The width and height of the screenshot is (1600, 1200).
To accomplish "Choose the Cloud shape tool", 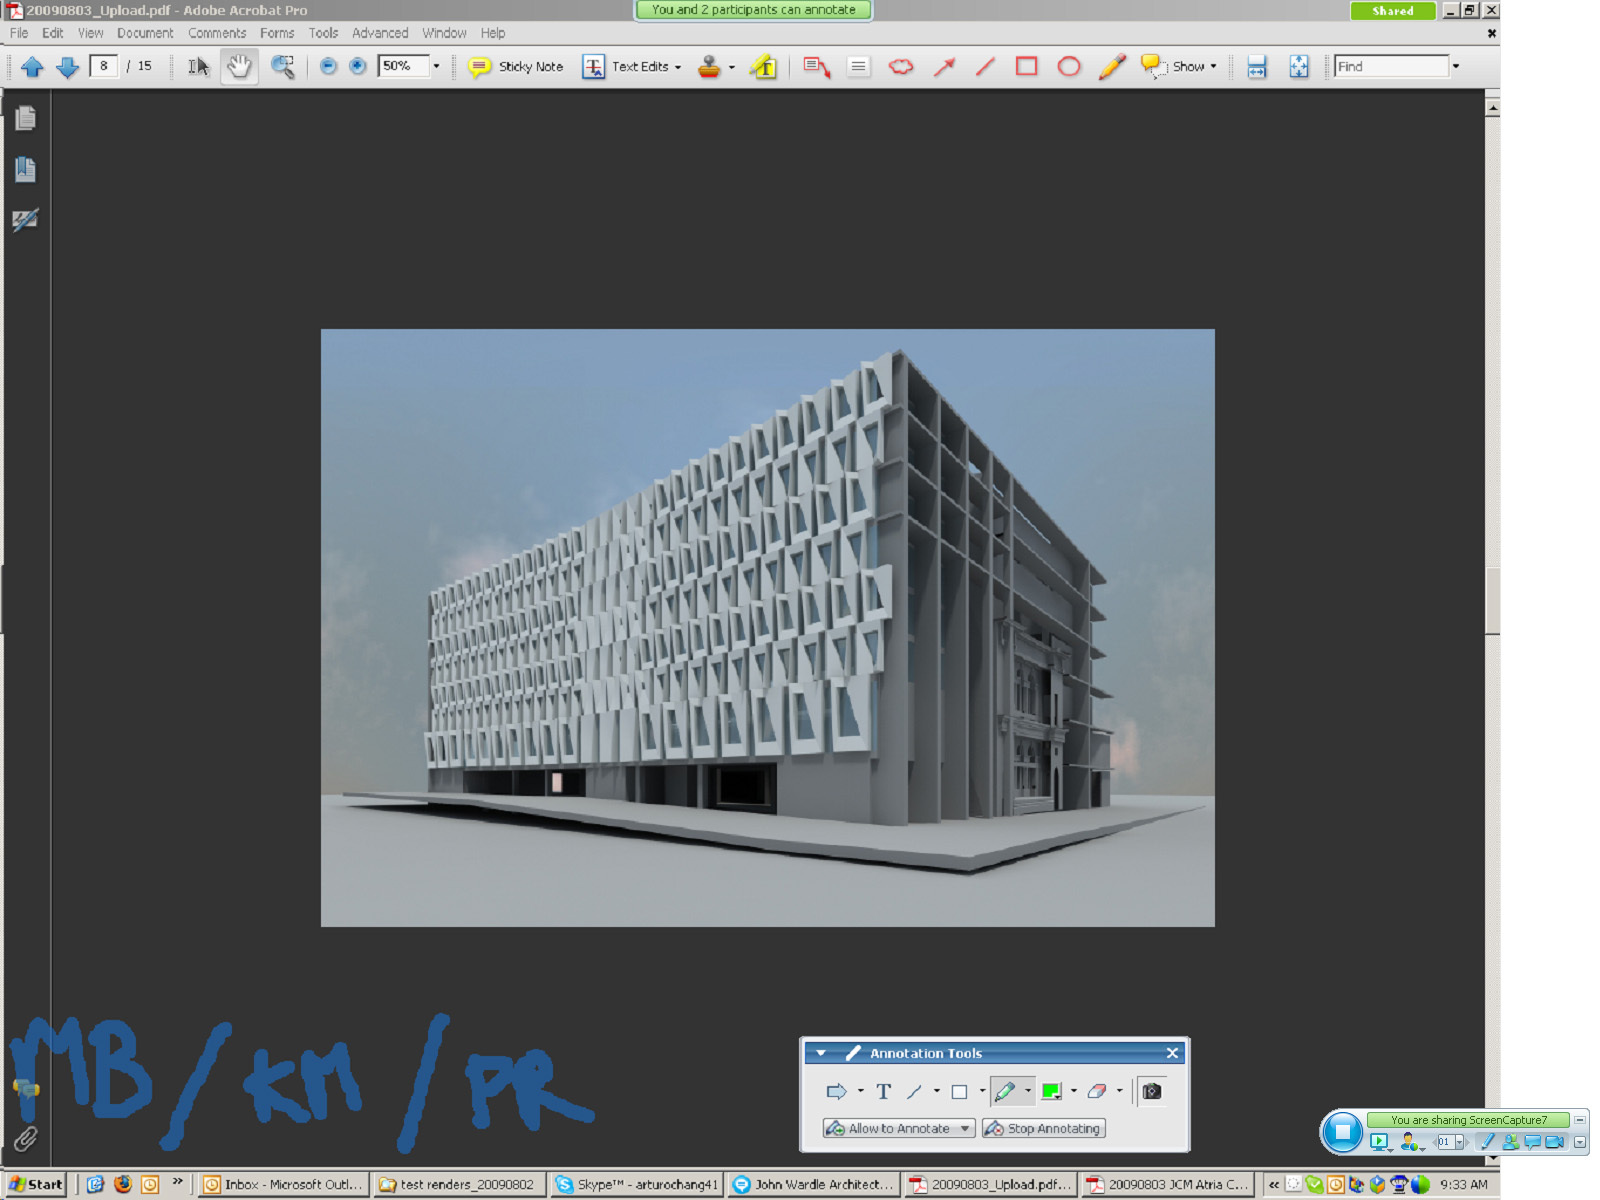I will [x=901, y=67].
